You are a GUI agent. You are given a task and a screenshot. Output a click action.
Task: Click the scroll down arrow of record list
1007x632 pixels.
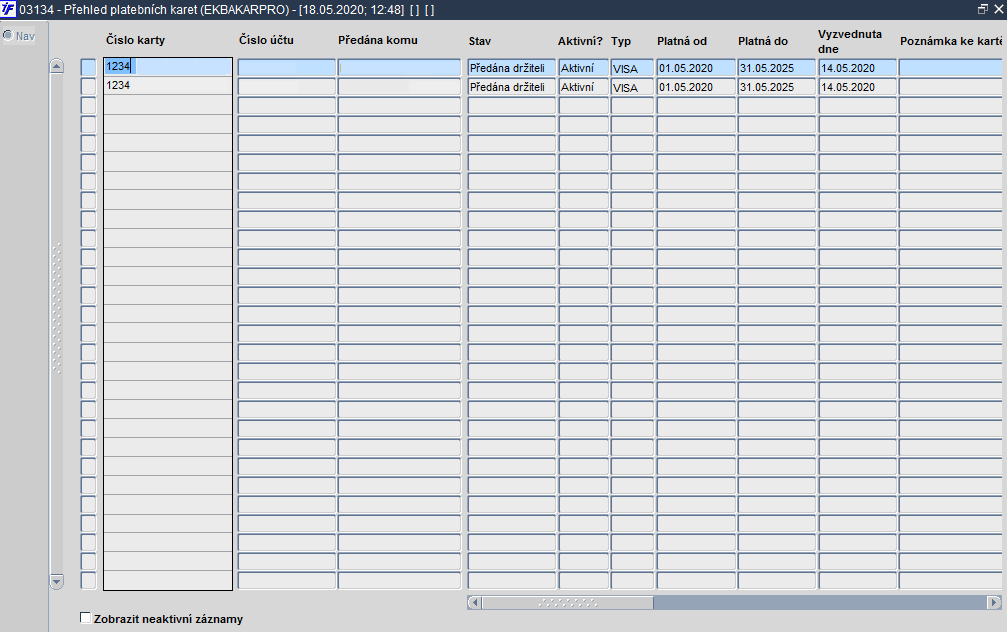point(57,582)
